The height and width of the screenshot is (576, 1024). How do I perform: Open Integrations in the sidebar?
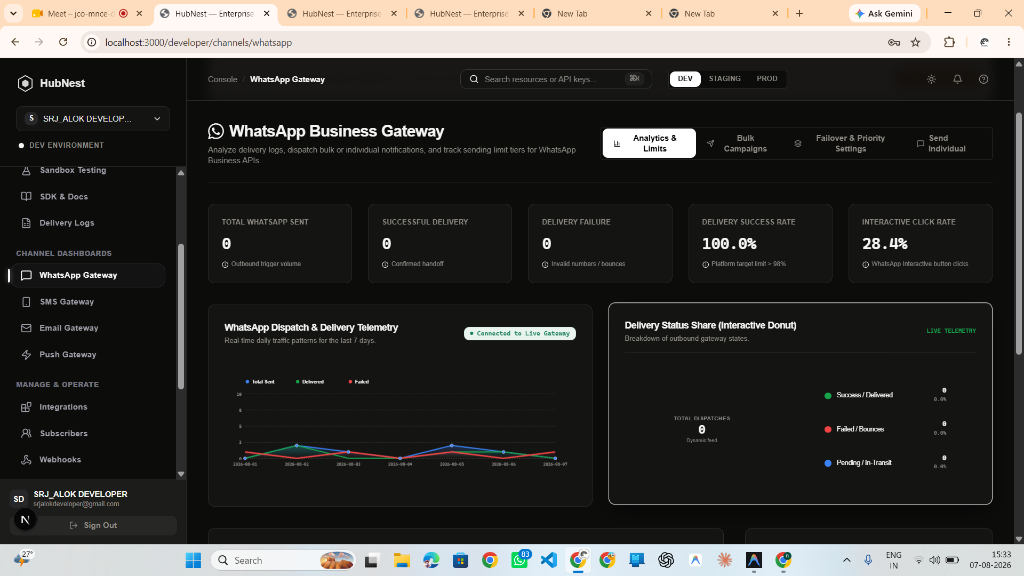pyautogui.click(x=63, y=407)
